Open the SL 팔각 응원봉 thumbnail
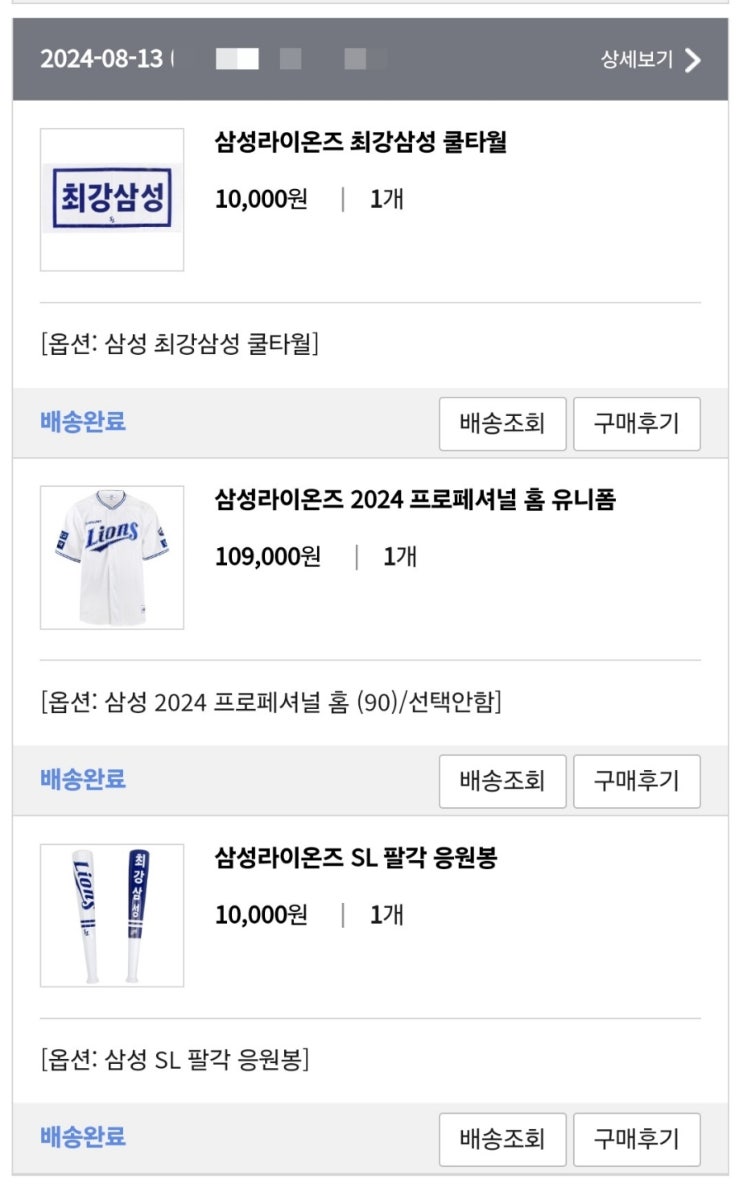Viewport: 743px width, 1191px height. [x=112, y=915]
